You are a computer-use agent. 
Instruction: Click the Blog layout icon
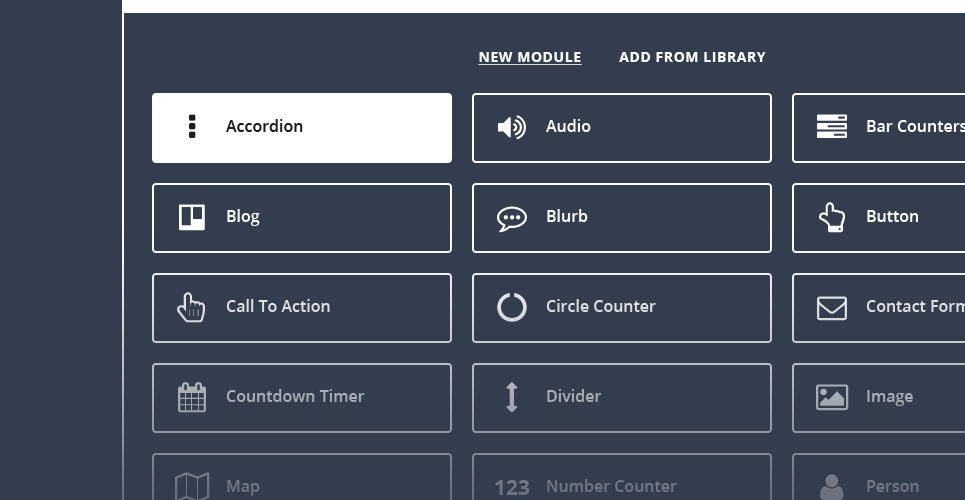[192, 217]
